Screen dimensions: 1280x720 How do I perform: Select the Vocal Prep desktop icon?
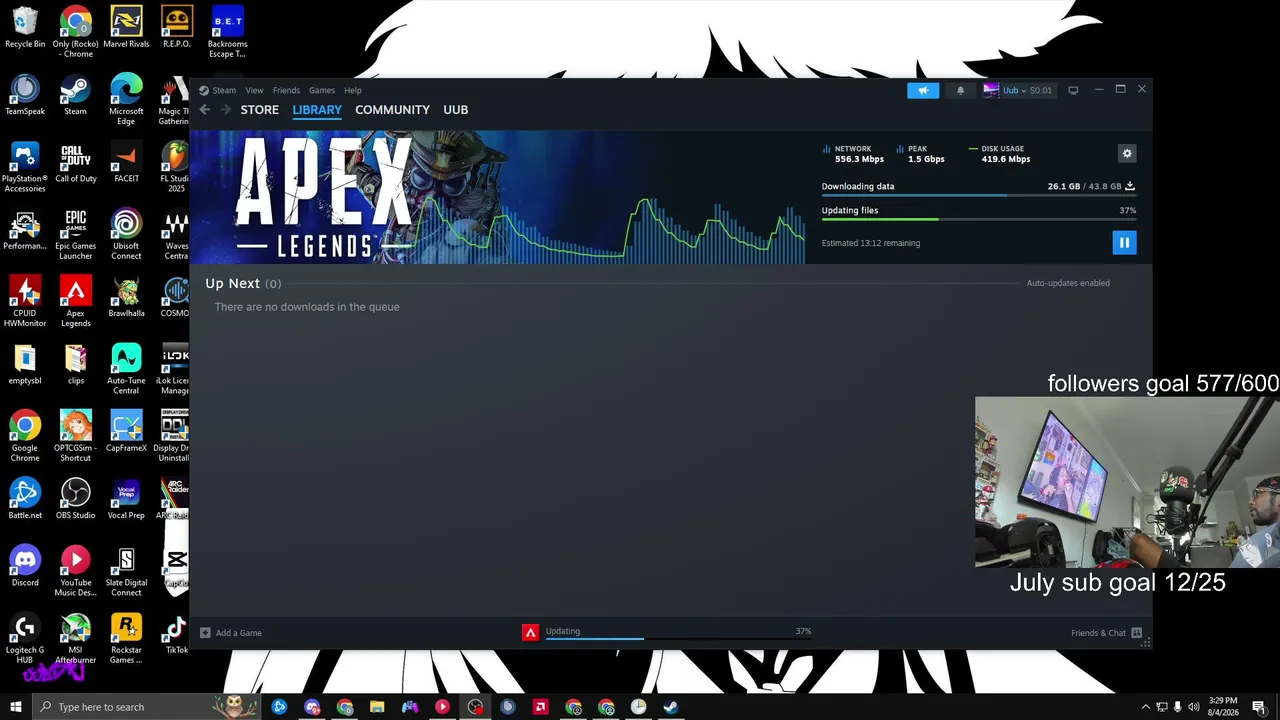(126, 500)
